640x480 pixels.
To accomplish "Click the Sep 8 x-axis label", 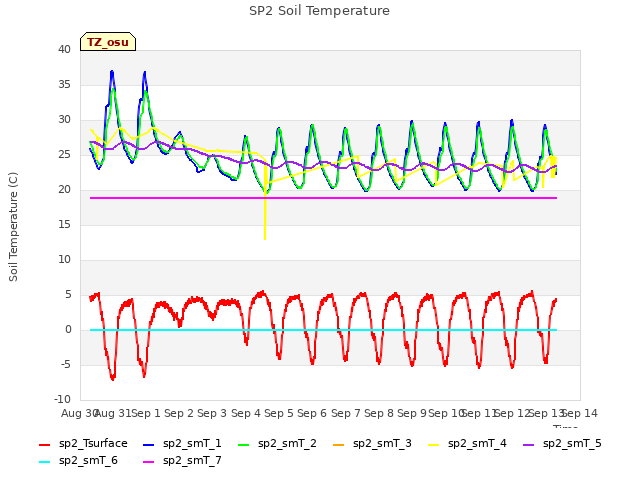I will pyautogui.click(x=379, y=413).
